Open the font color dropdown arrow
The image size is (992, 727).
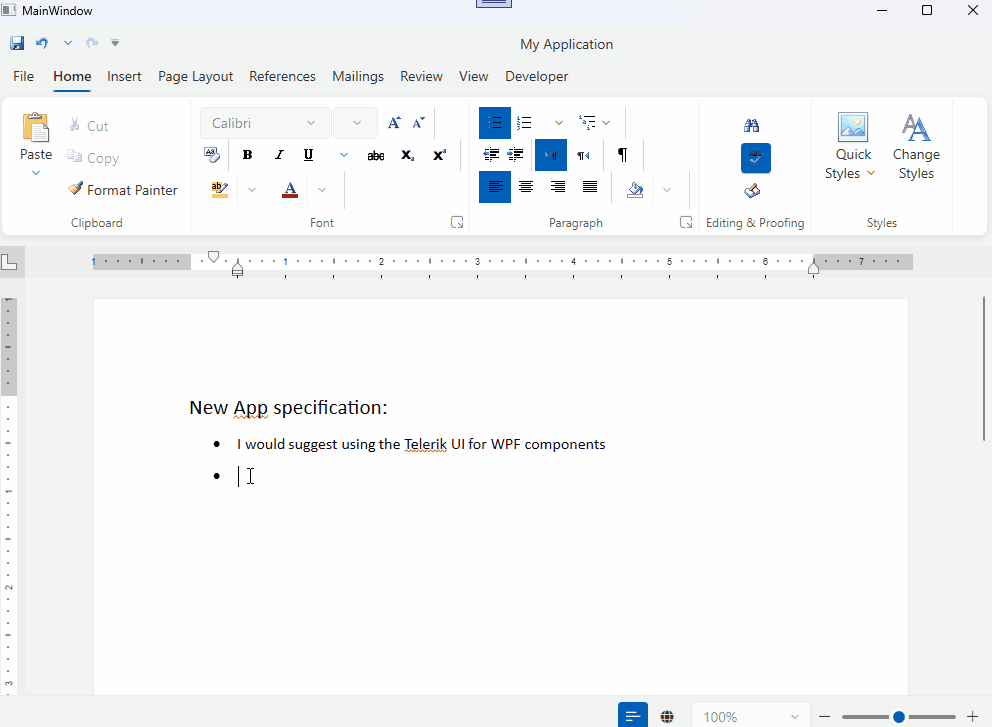click(321, 189)
